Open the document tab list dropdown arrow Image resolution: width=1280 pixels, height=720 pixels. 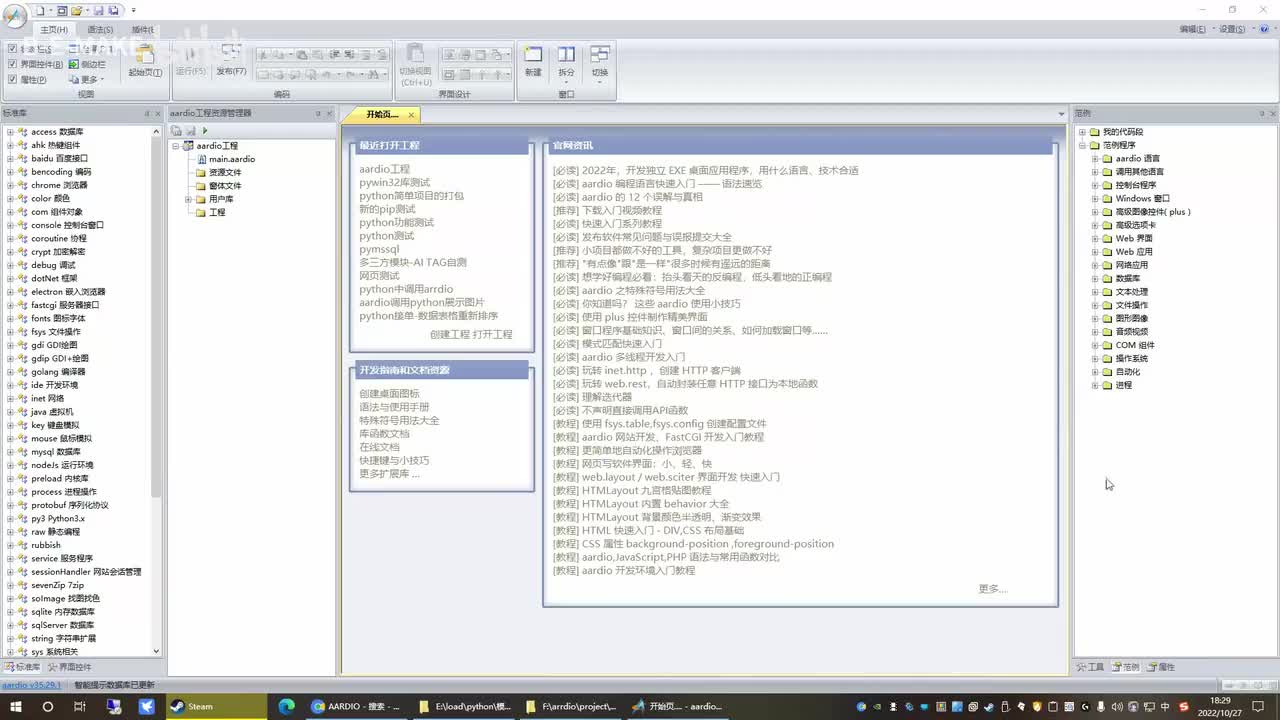[1061, 114]
